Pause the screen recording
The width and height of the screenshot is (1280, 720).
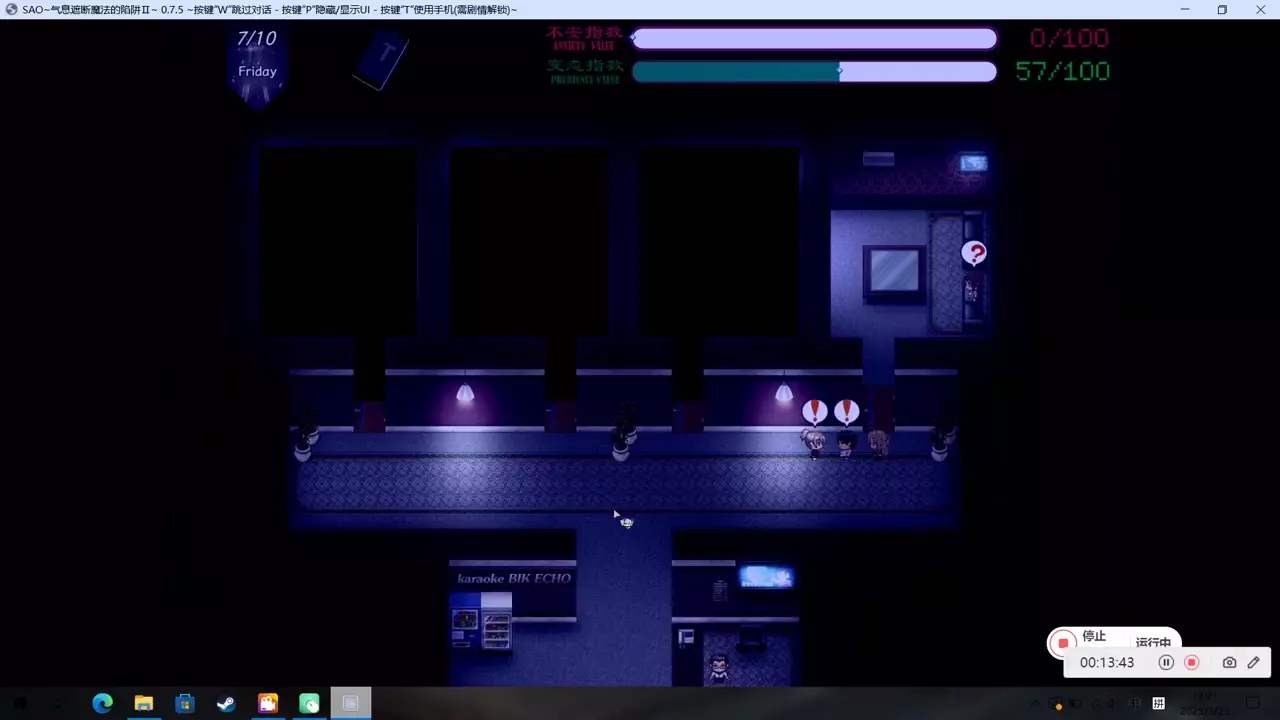[x=1166, y=662]
